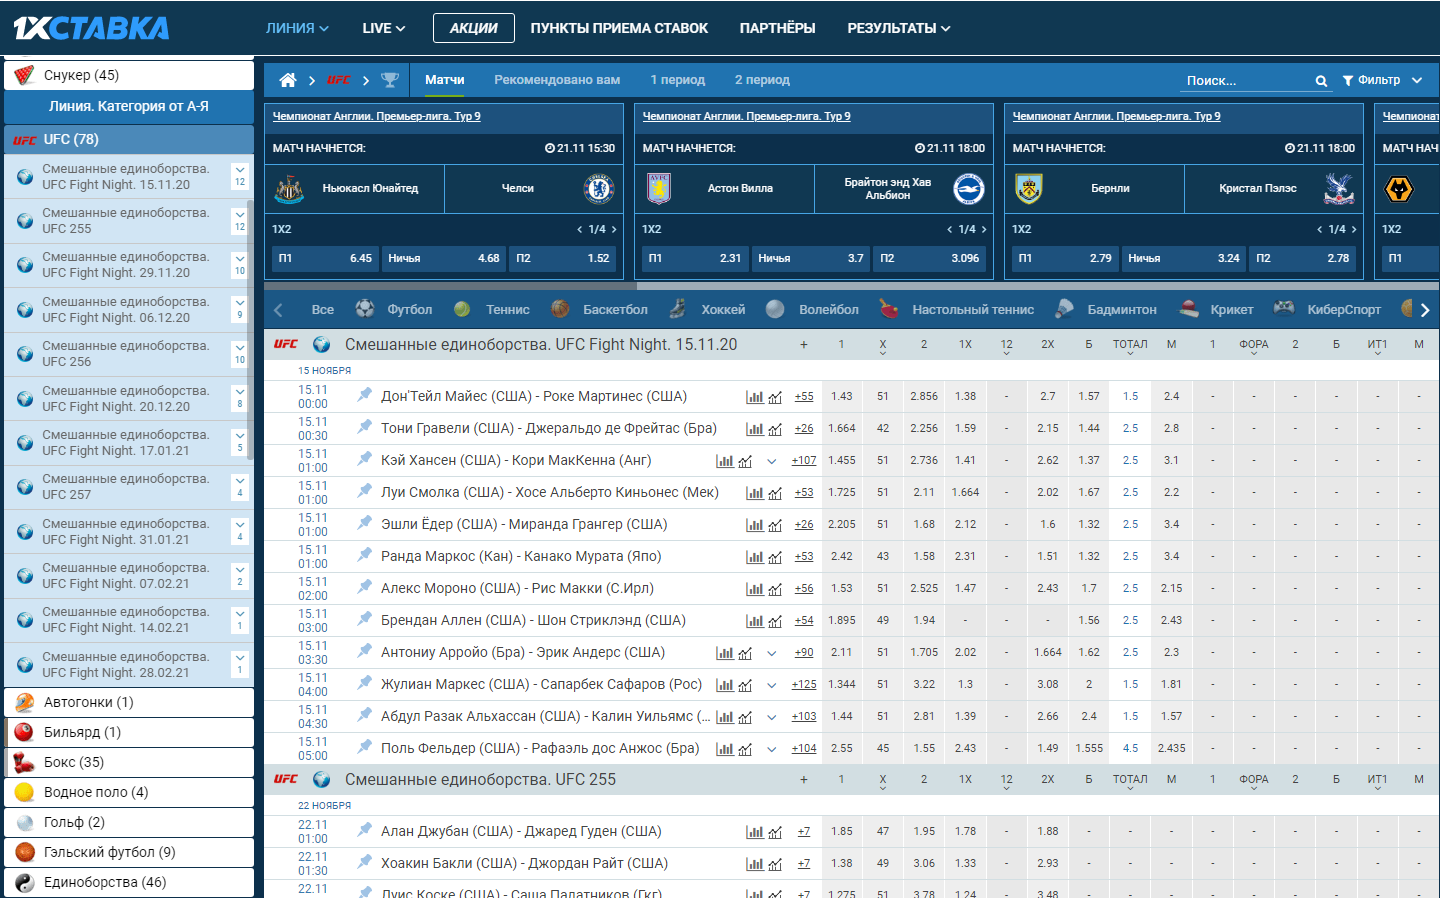Open the Рекомендовано вам tab

click(556, 80)
